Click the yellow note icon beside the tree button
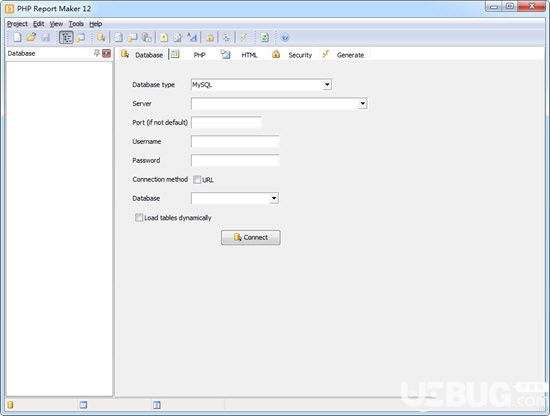This screenshot has height=416, width=550. tap(81, 37)
